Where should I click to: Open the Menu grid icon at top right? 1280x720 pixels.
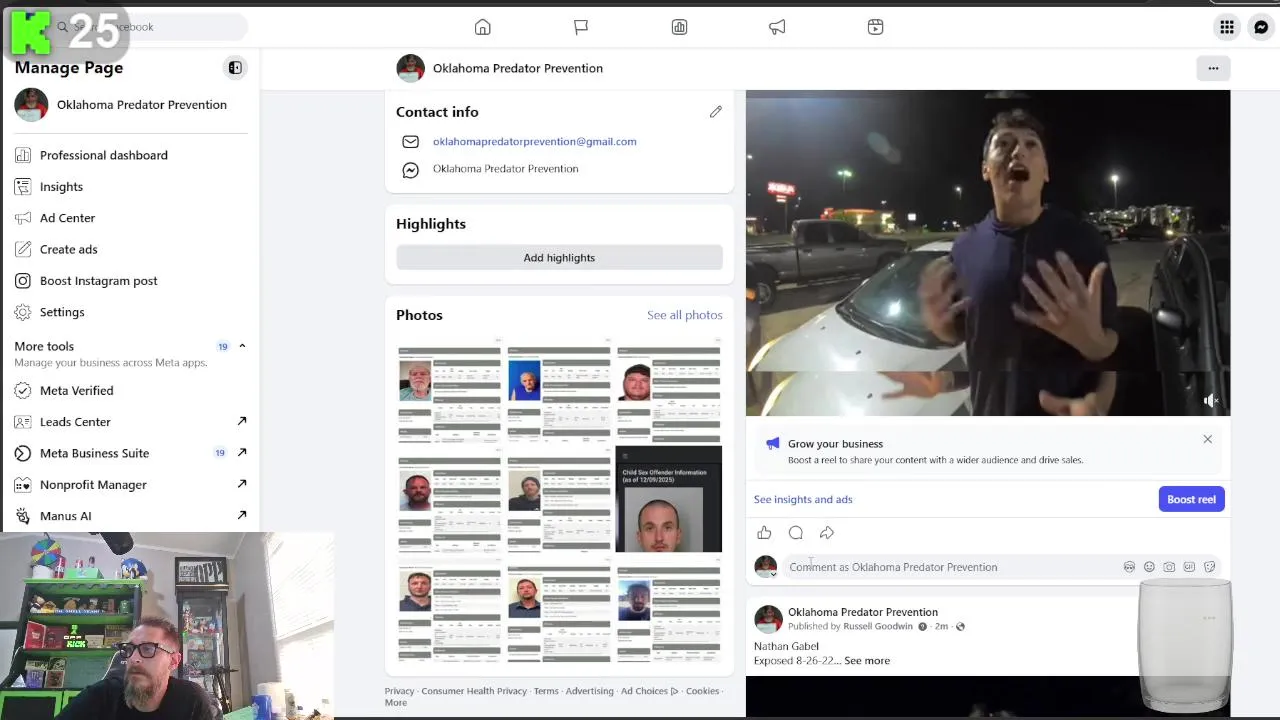click(x=1227, y=27)
